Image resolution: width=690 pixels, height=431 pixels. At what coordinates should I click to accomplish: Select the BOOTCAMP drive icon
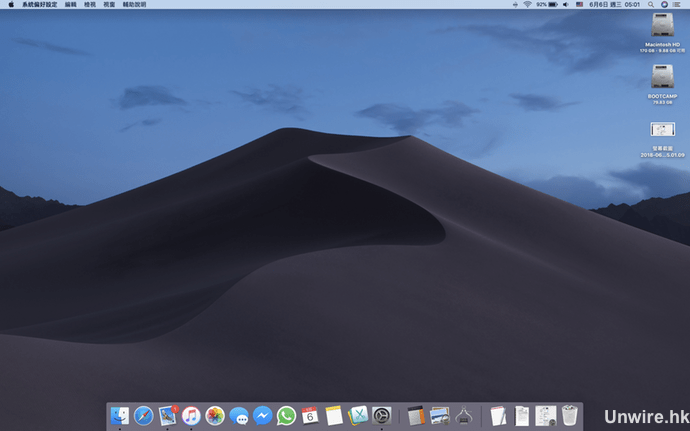click(x=662, y=76)
